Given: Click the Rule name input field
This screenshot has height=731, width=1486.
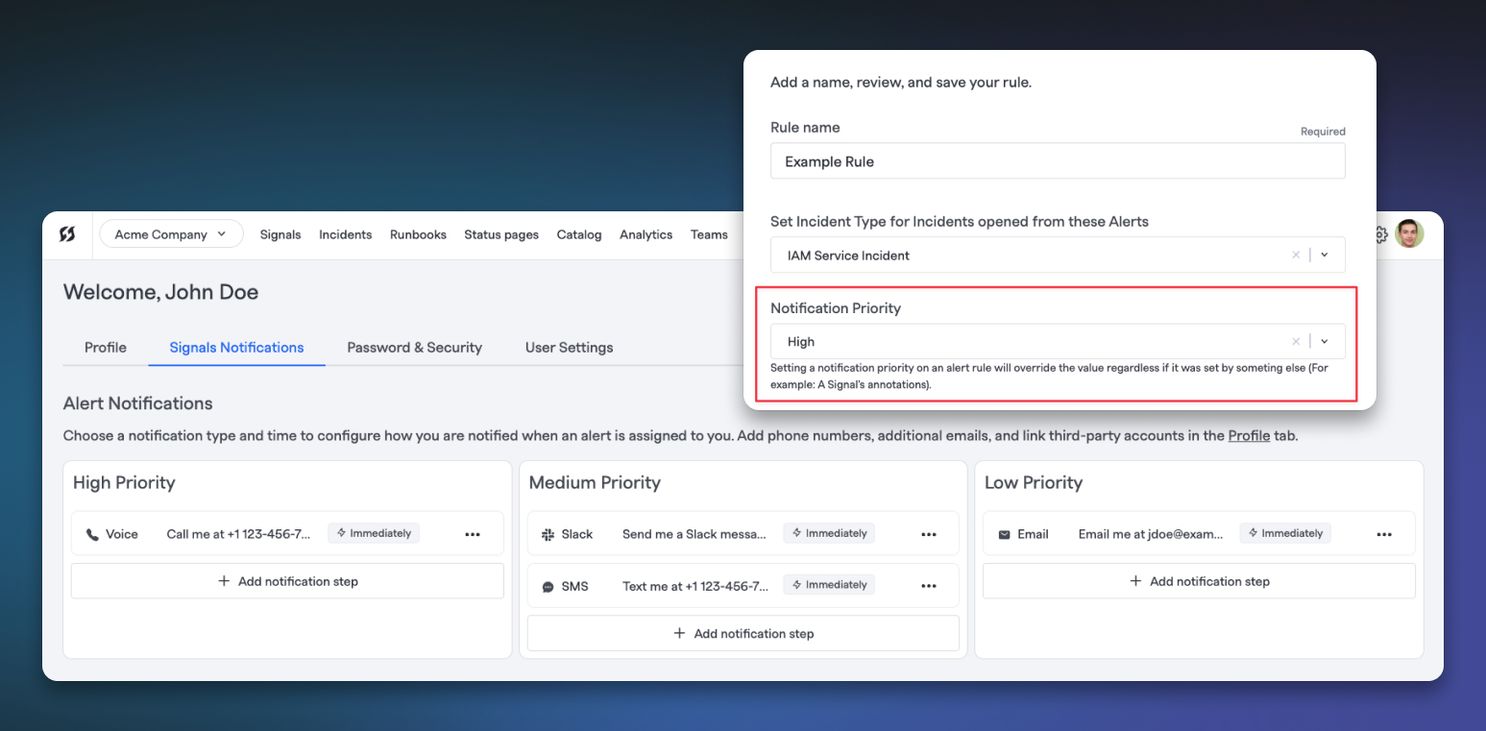Looking at the screenshot, I should pos(1057,161).
